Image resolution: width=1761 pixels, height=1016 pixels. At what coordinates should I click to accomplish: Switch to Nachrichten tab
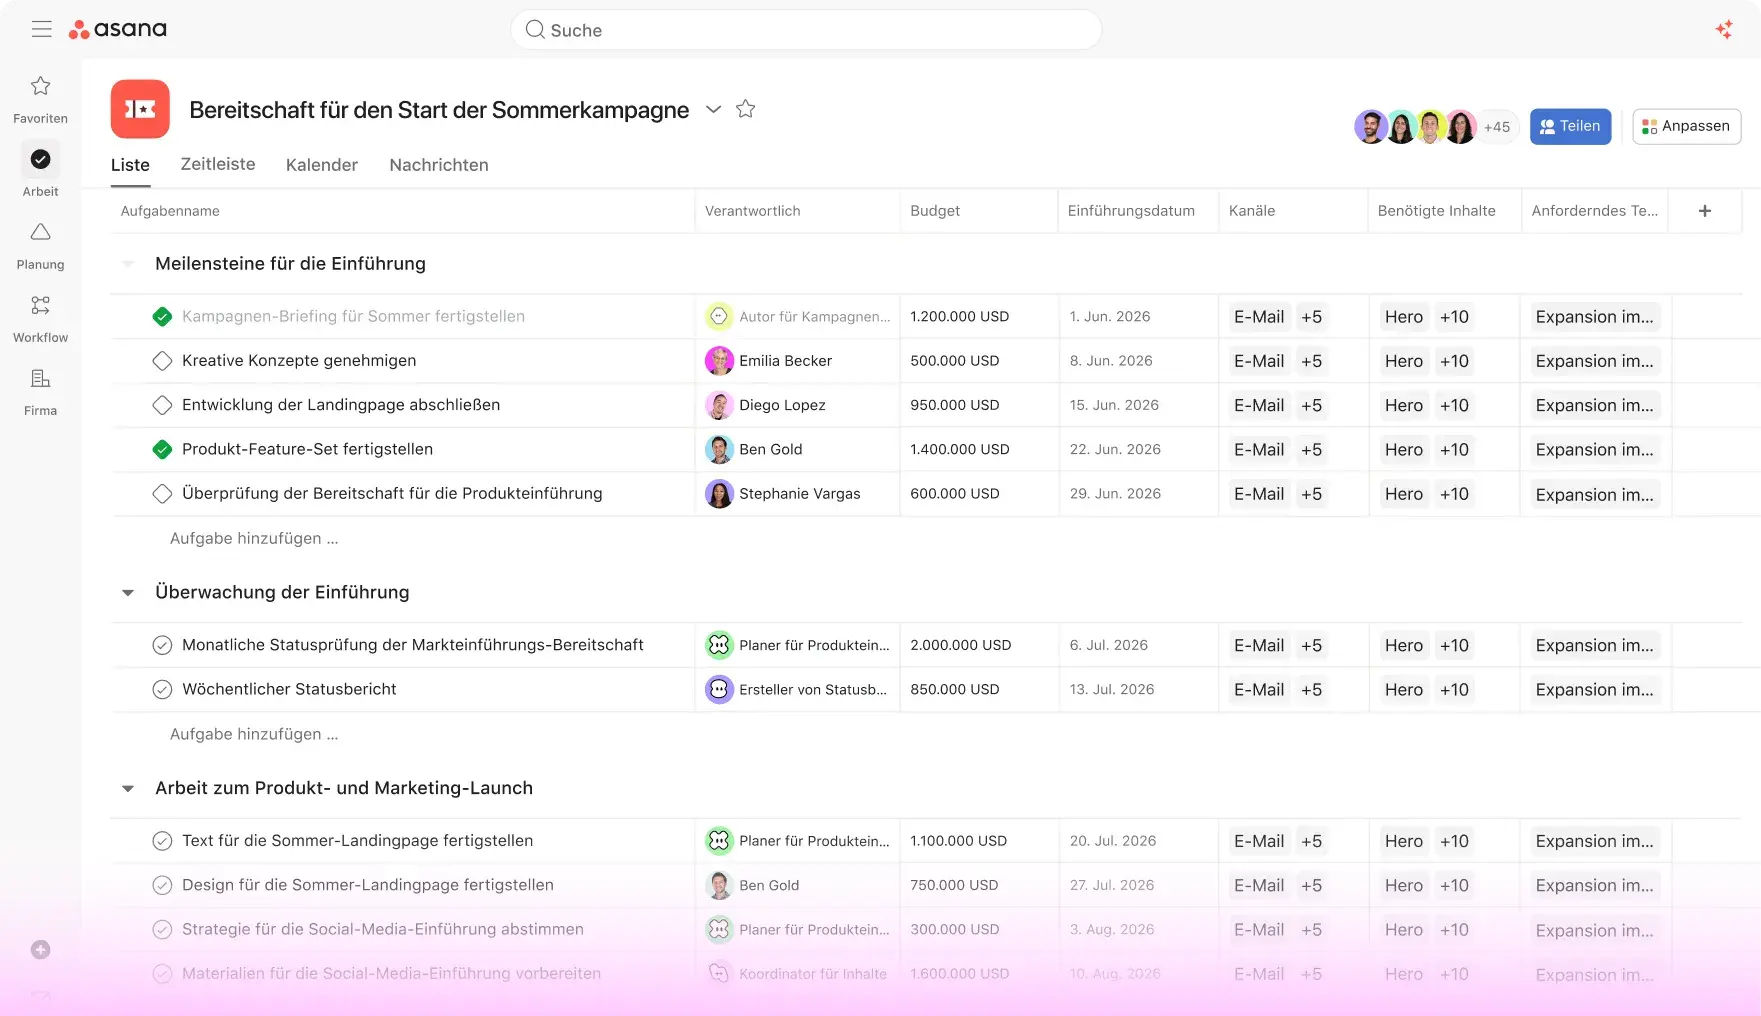pos(439,165)
